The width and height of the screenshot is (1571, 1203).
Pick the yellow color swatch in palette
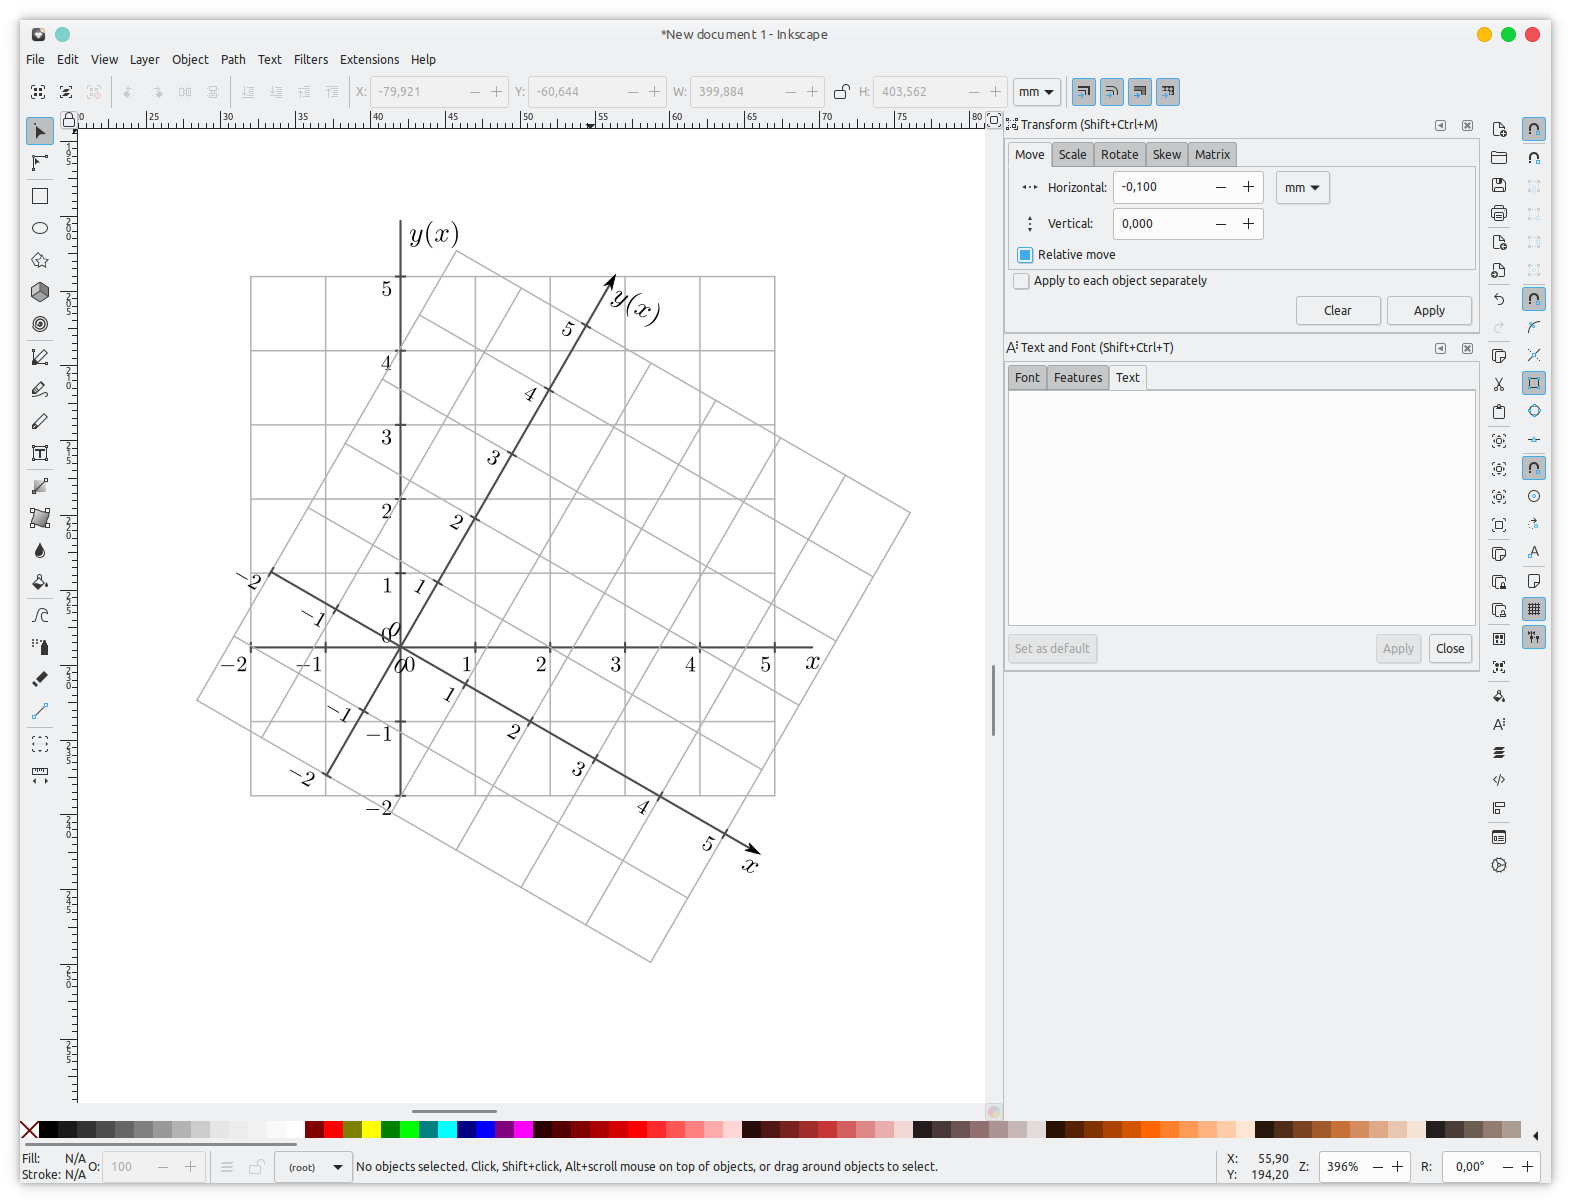[371, 1130]
